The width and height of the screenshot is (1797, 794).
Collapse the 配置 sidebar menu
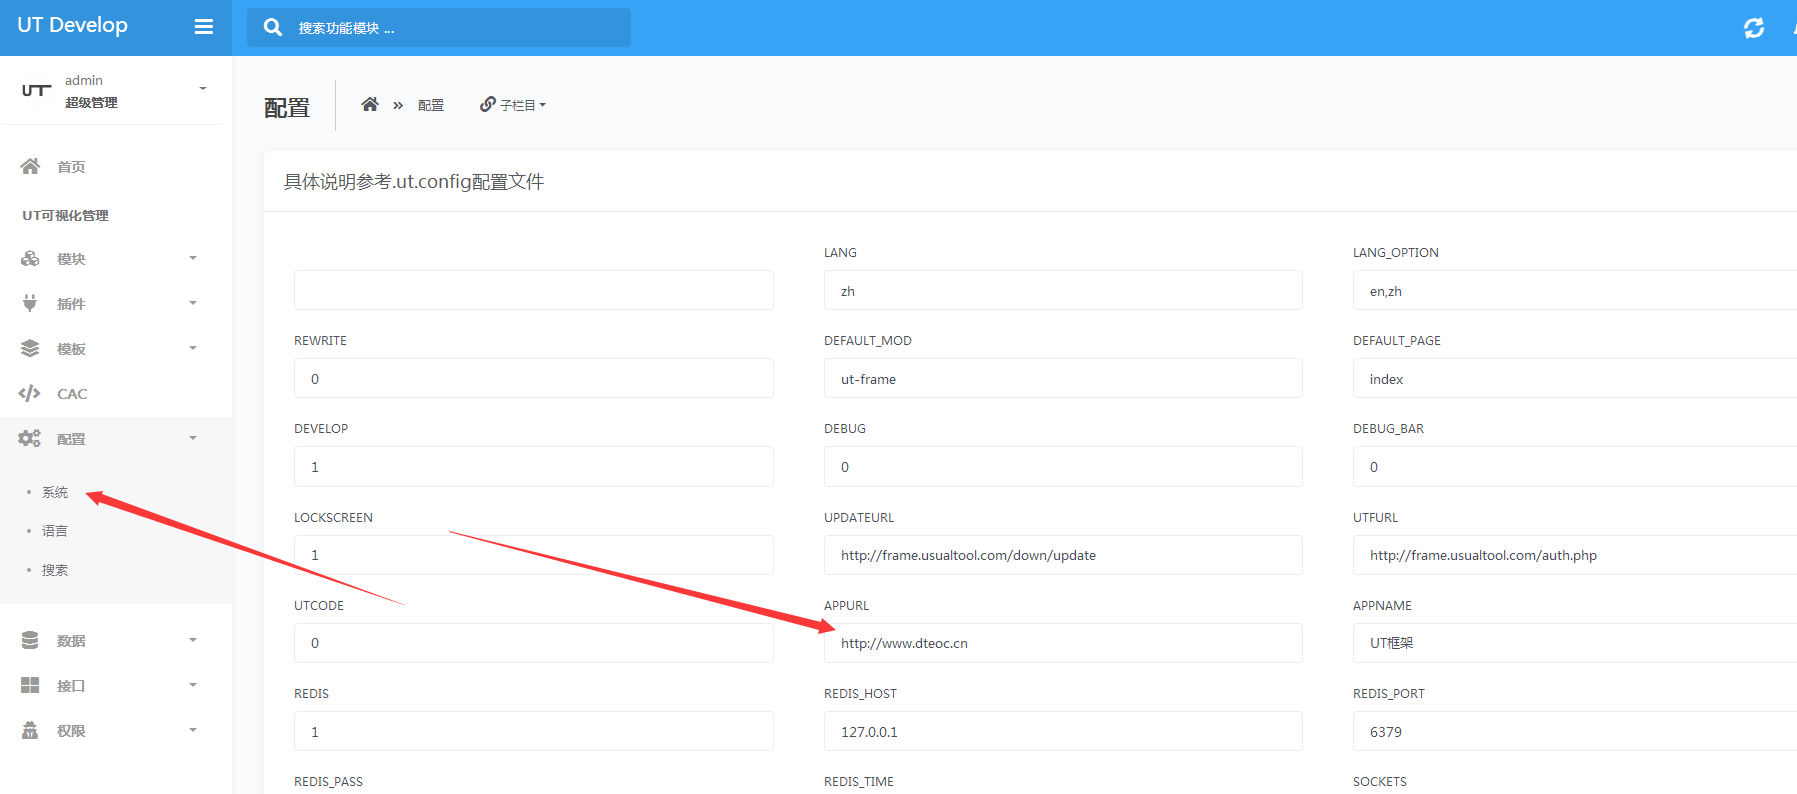click(110, 439)
